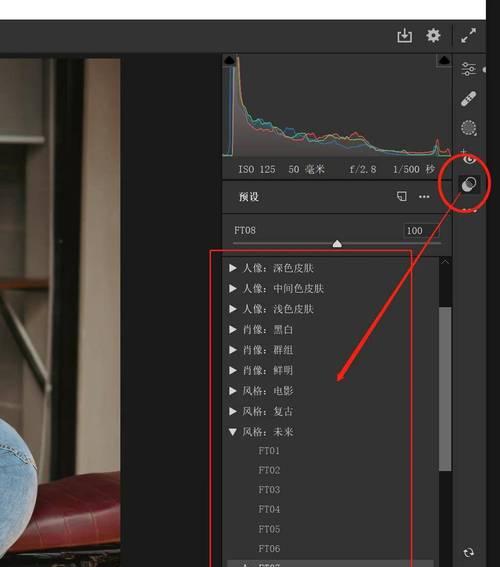Apply the FT06 preset
The width and height of the screenshot is (500, 567).
click(x=269, y=549)
